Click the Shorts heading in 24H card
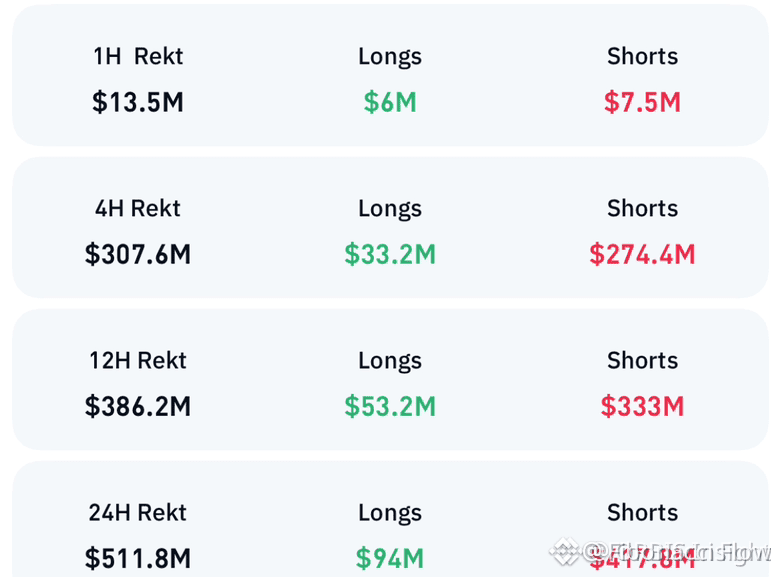Screen dimensions: 779x577 (x=642, y=512)
